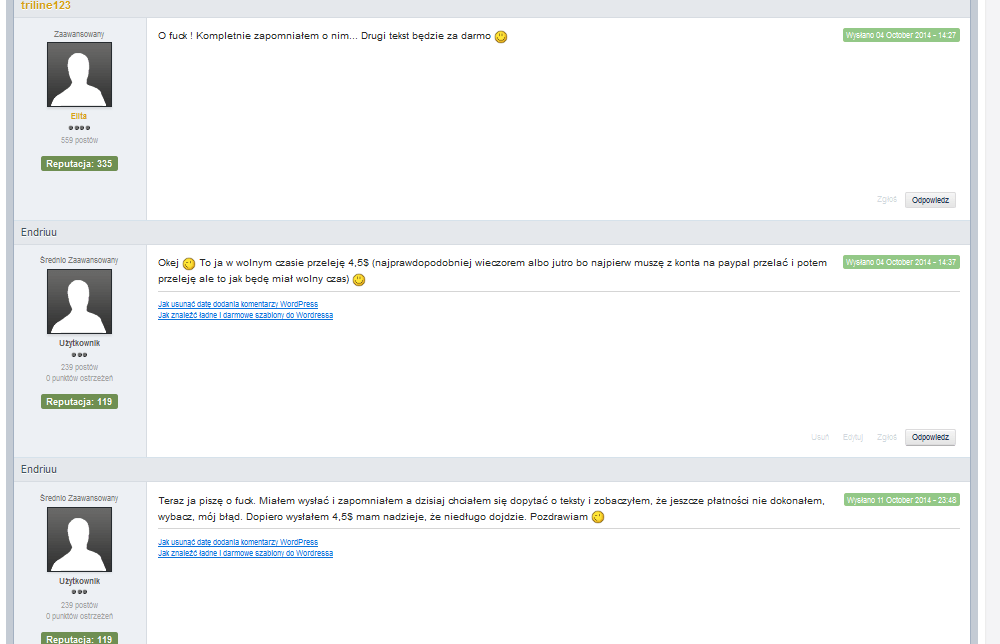1000x644 pixels.
Task: Open triline123's profile avatar image
Action: [79, 74]
